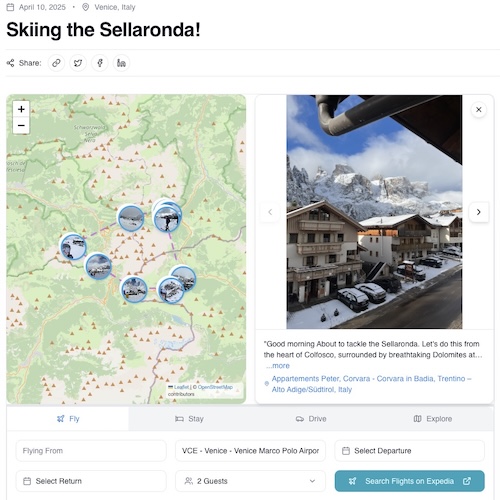Open the Leaflet attribution link on the map

pos(181,387)
